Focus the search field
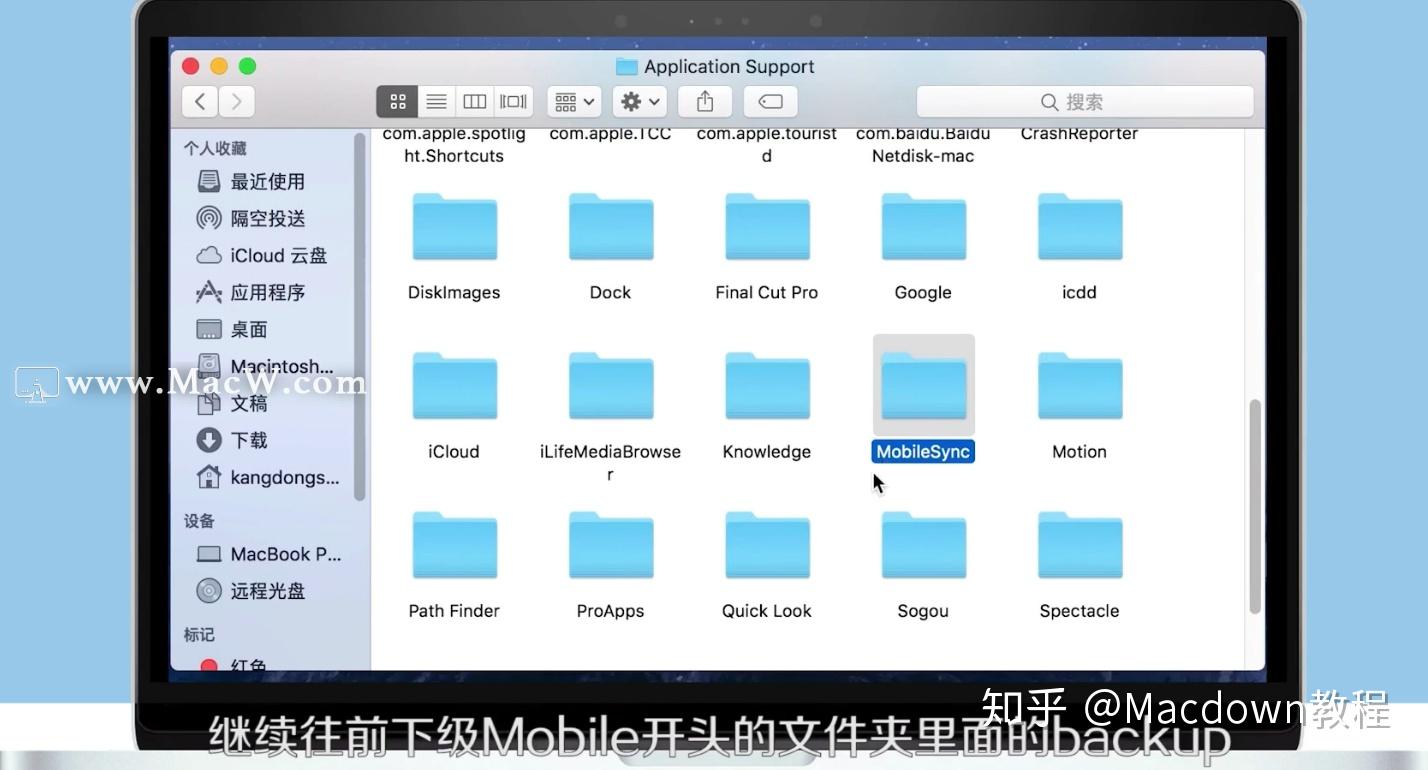The width and height of the screenshot is (1428, 770). click(1085, 101)
